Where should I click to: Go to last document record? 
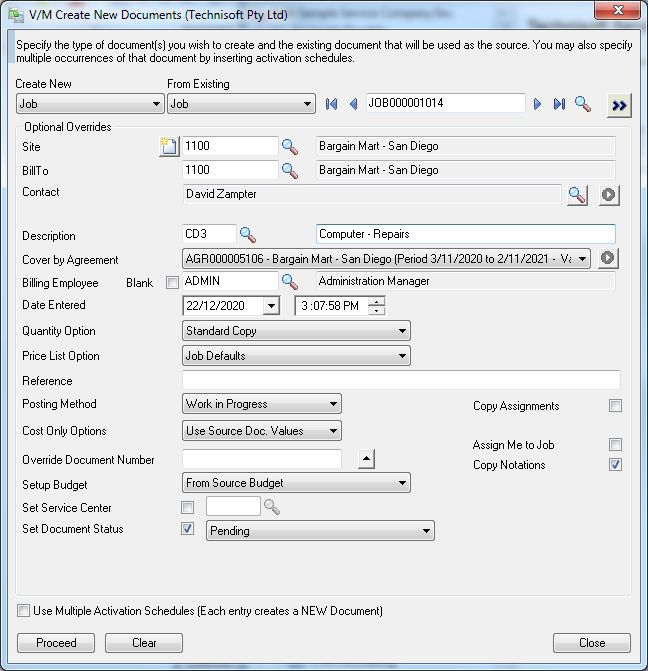tap(559, 104)
